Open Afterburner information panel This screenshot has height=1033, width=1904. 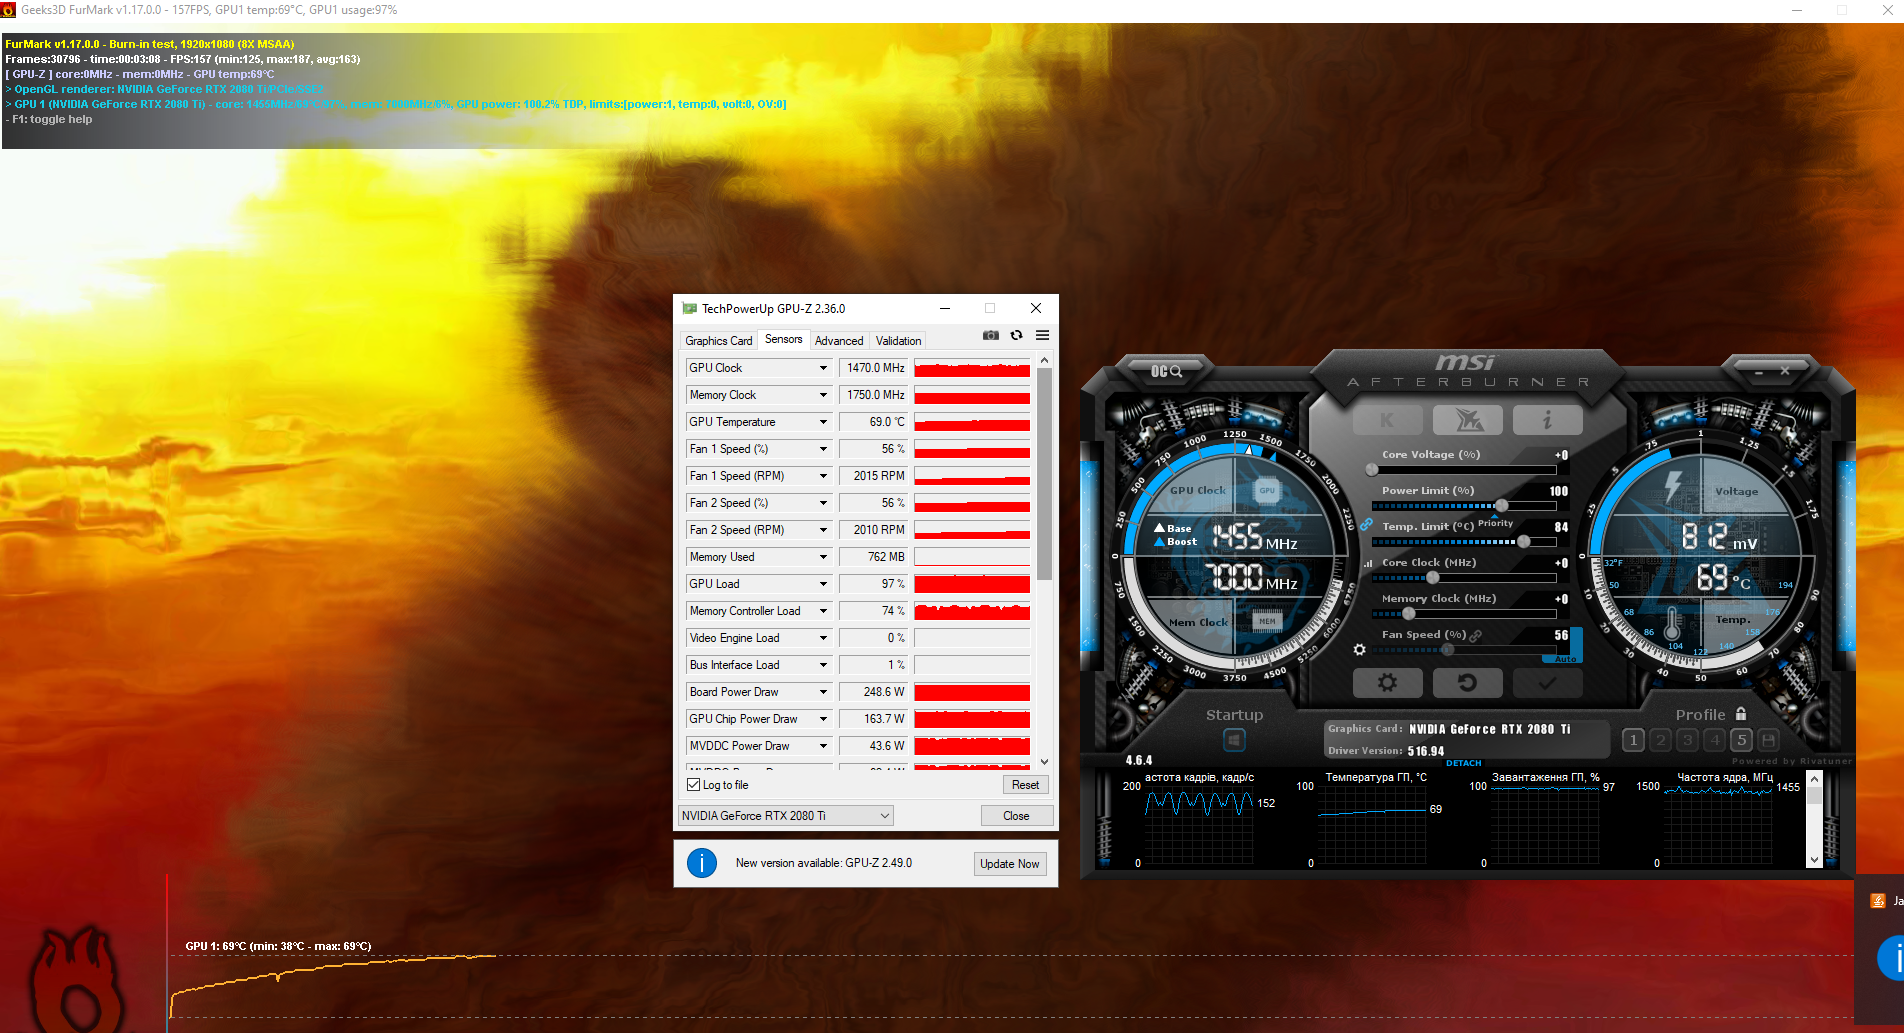coord(1547,420)
